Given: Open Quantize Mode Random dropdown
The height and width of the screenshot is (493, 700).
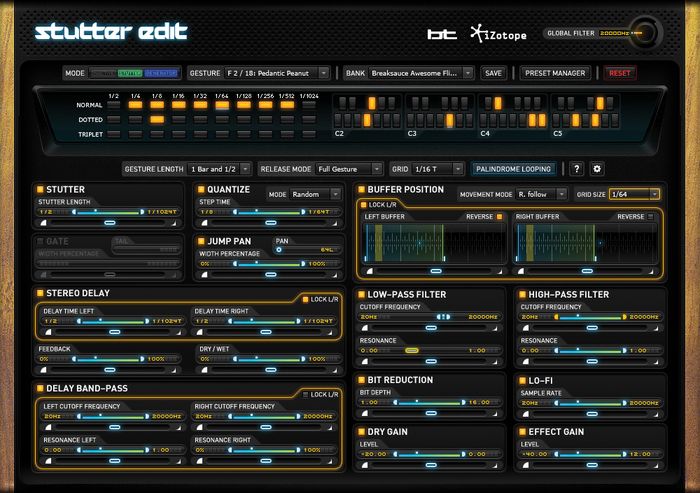Looking at the screenshot, I should (316, 194).
